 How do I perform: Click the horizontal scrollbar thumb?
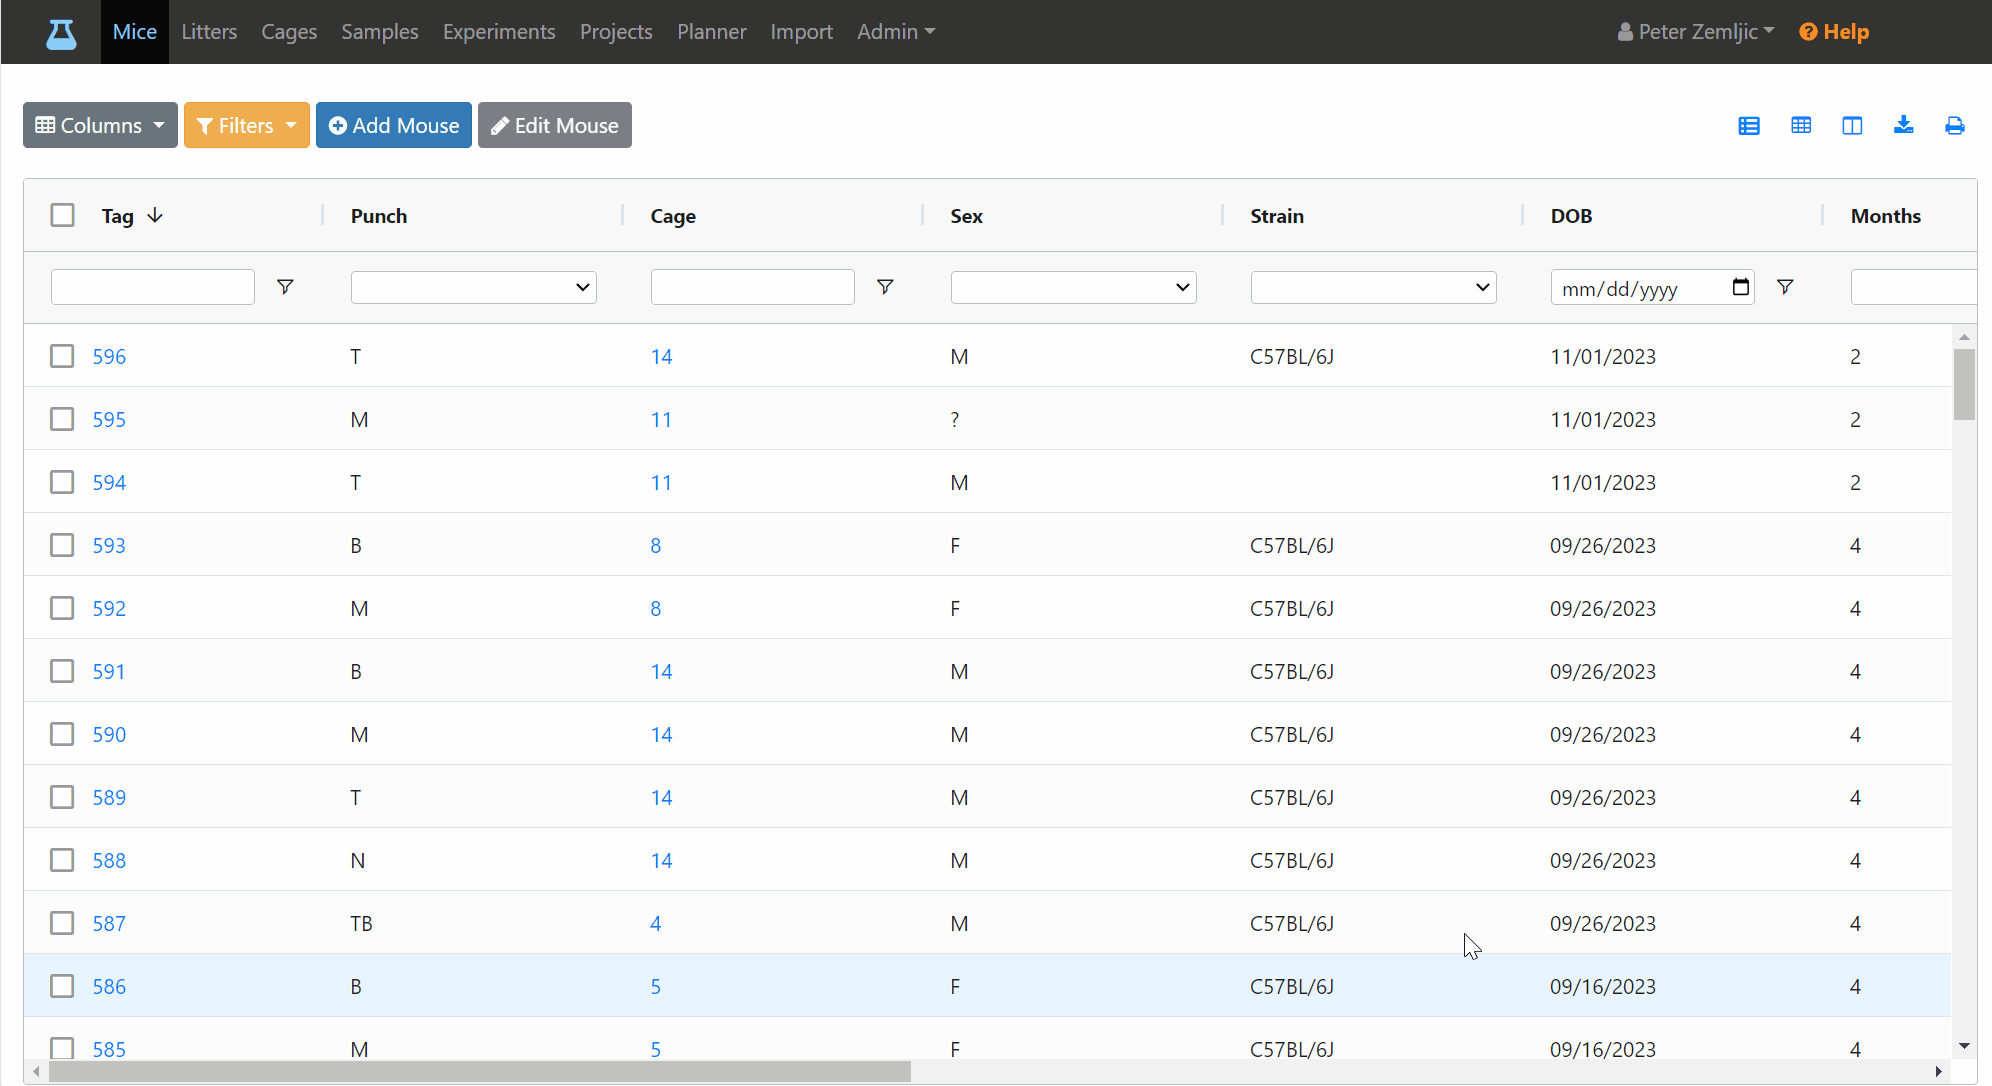pyautogui.click(x=480, y=1071)
